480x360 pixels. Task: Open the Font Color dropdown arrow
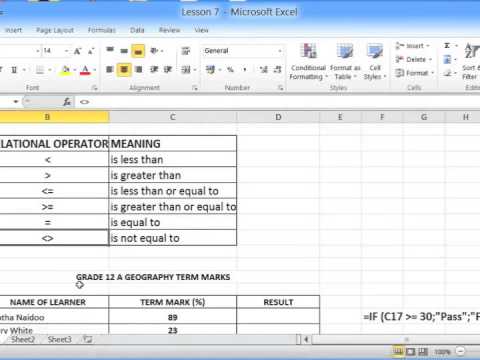pyautogui.click(x=95, y=70)
